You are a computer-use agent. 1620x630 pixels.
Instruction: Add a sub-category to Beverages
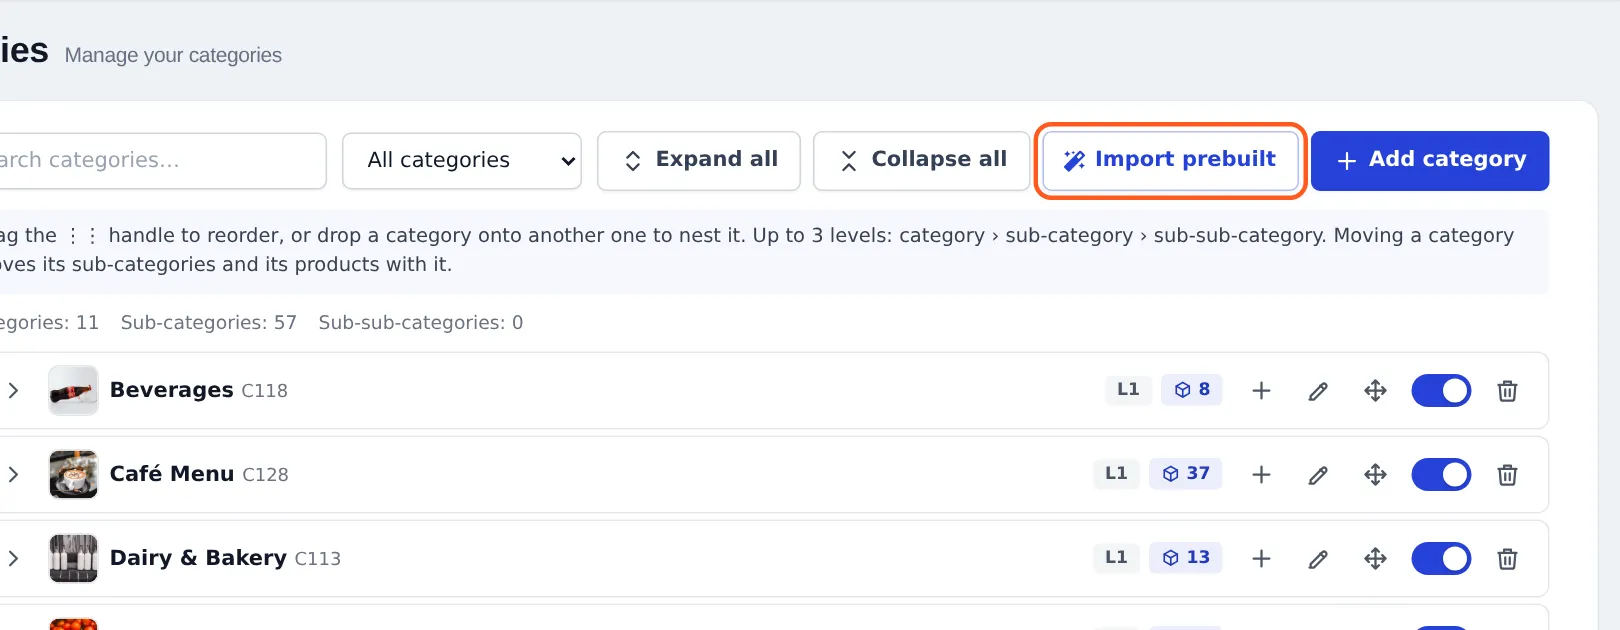tap(1261, 391)
